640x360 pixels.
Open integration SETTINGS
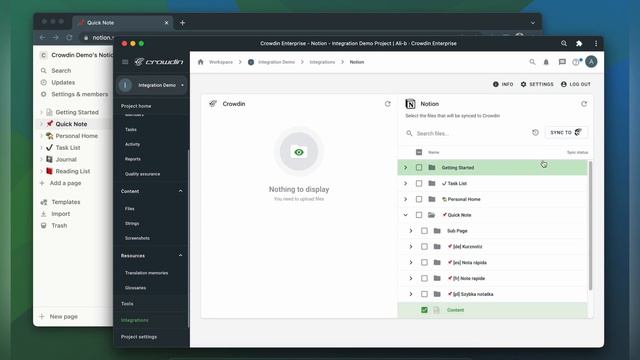coord(537,84)
